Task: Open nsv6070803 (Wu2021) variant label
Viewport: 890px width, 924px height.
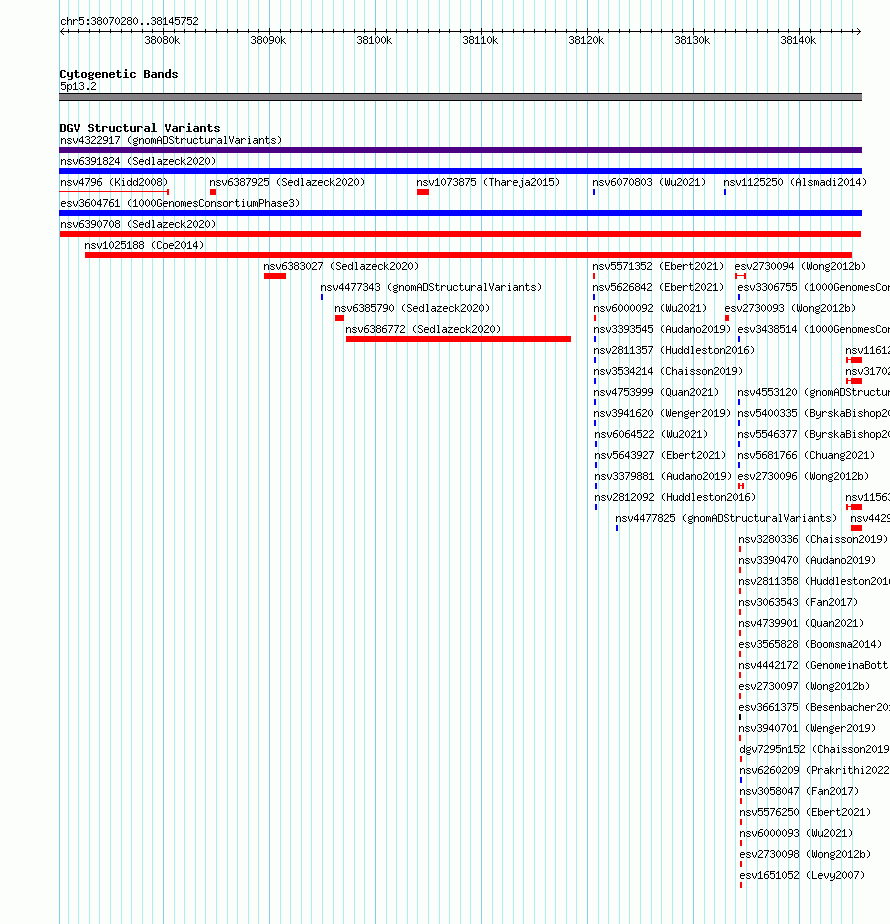Action: (649, 182)
